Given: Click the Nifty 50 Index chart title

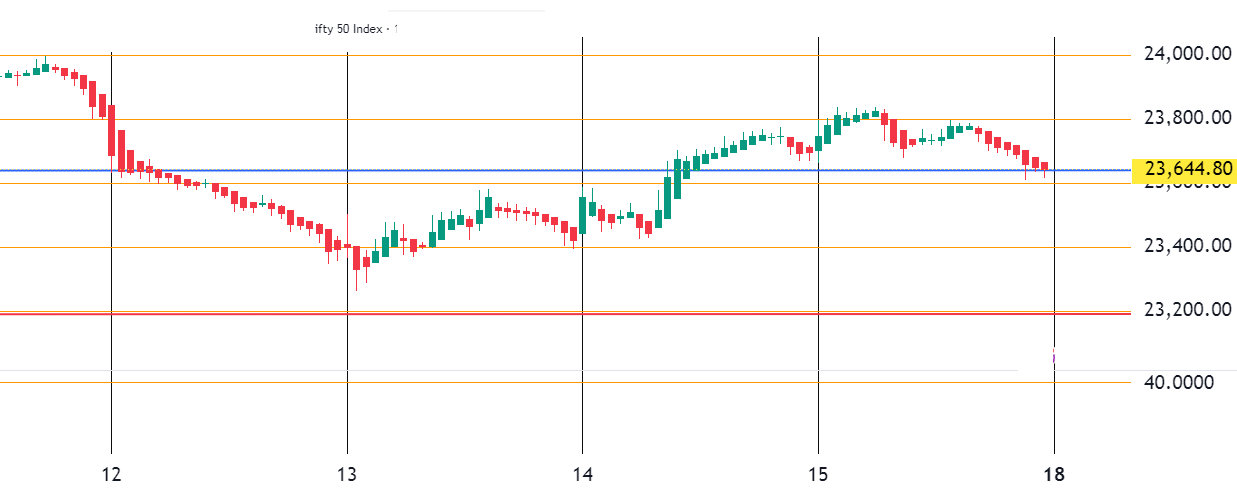Looking at the screenshot, I should point(356,29).
